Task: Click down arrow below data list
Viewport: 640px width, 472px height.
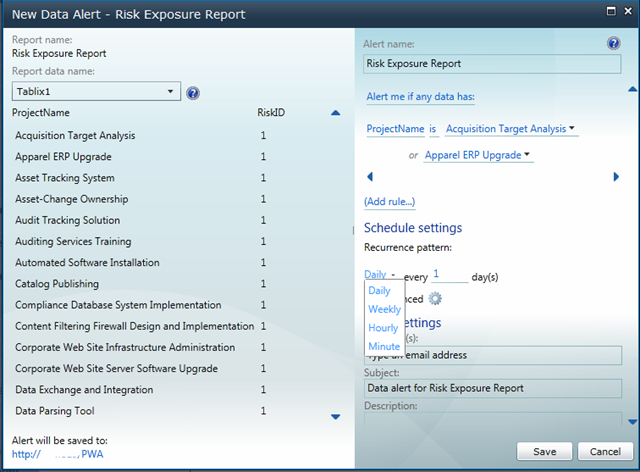Action: pyautogui.click(x=336, y=417)
